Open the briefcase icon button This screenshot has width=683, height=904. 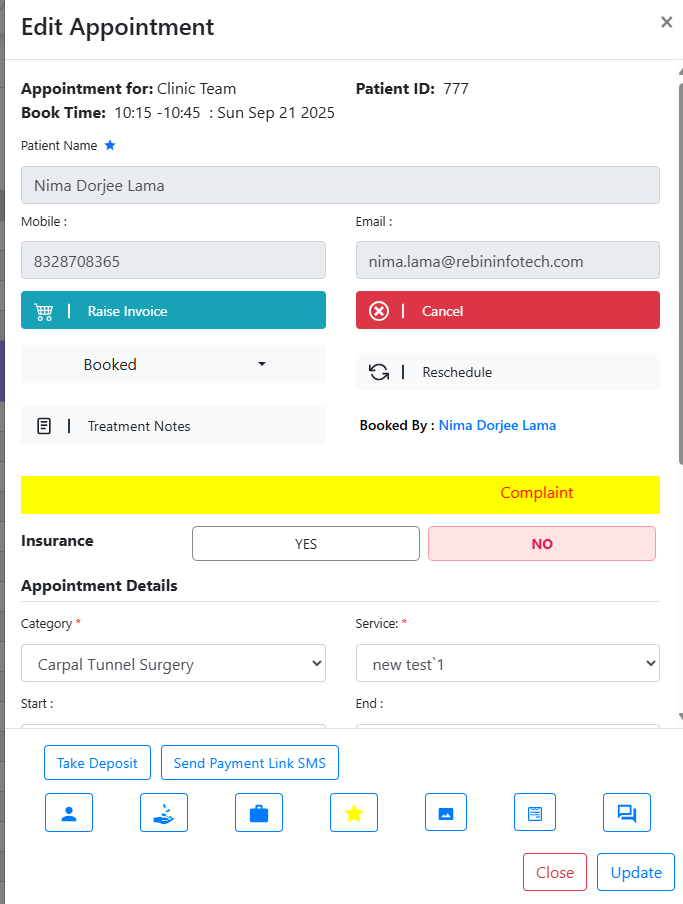coord(259,813)
